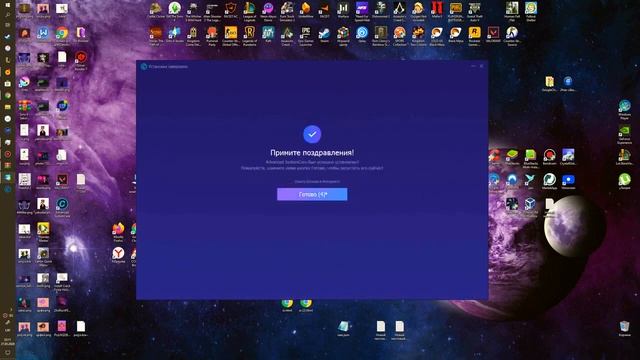Open the Recycle Bin icon
Viewport: 640px width, 360px height.
(x=624, y=328)
